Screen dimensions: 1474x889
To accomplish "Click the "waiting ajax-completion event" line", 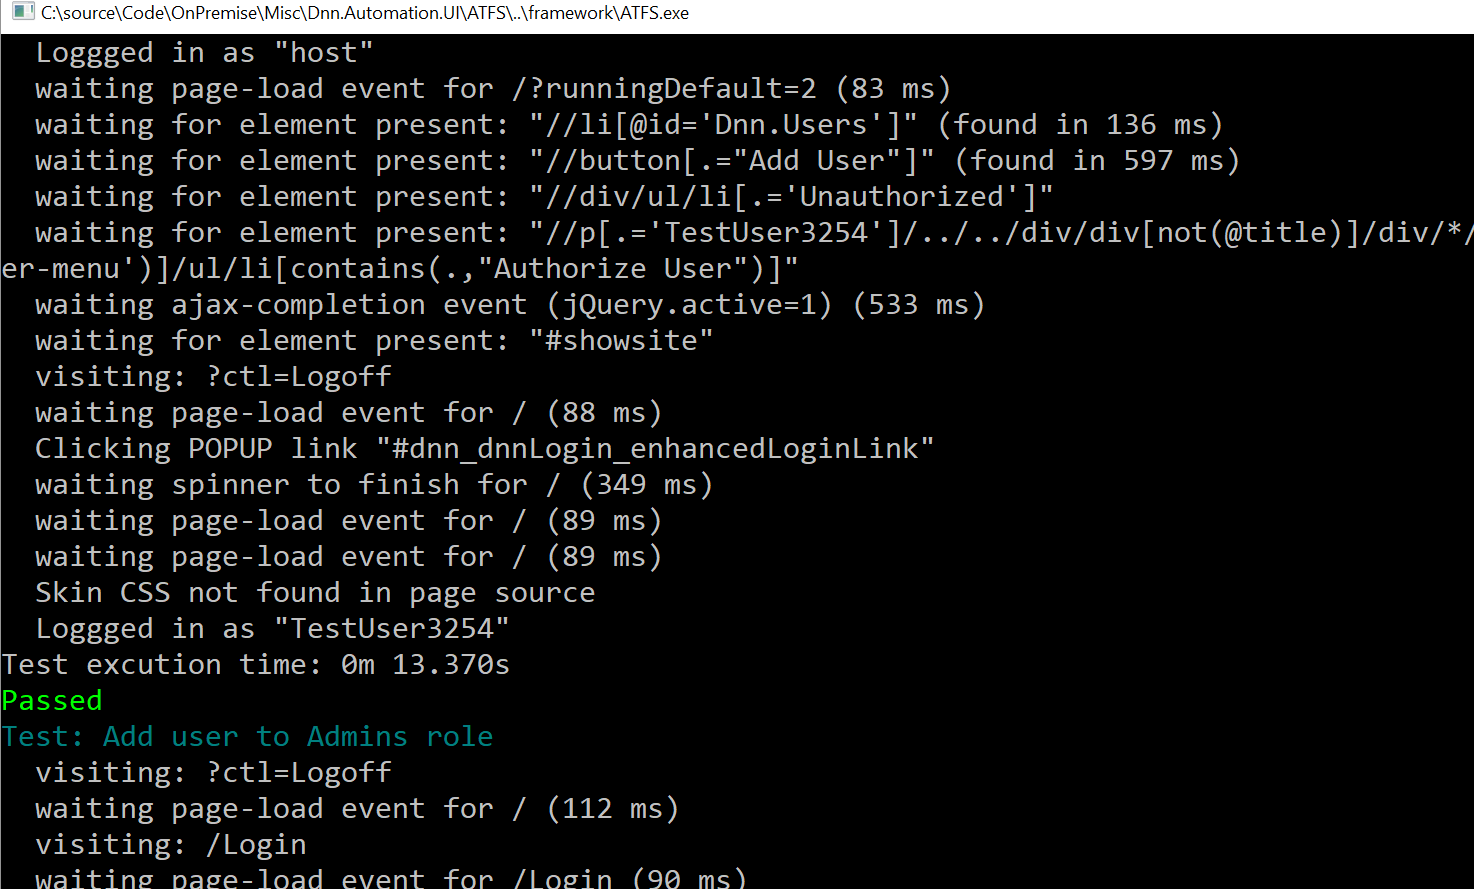I will (510, 304).
